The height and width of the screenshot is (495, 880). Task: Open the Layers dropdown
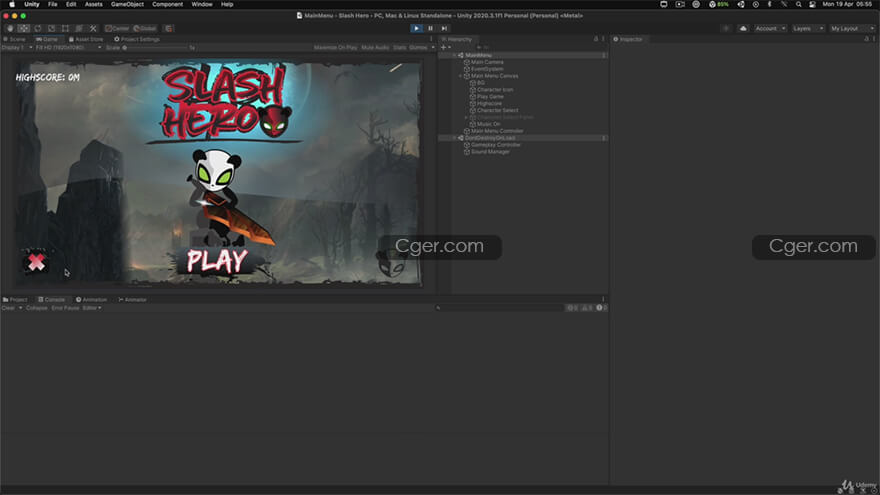click(808, 28)
